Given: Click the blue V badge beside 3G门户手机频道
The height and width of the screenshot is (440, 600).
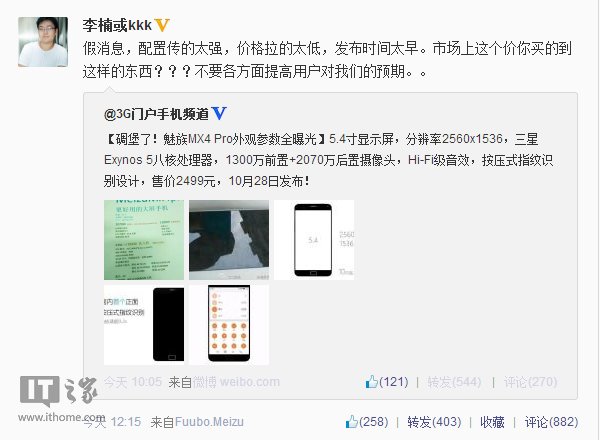Looking at the screenshot, I should point(219,114).
